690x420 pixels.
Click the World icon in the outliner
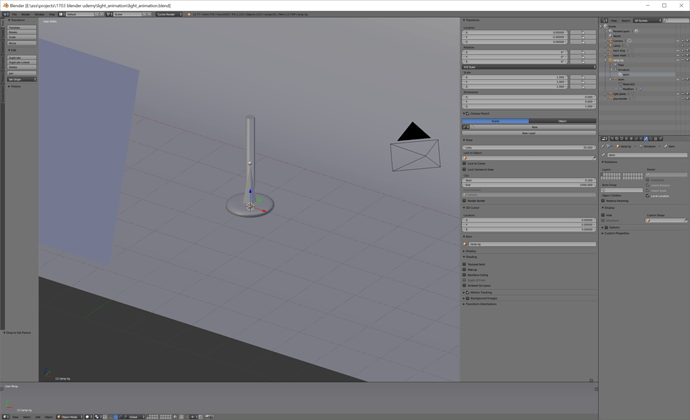610,36
